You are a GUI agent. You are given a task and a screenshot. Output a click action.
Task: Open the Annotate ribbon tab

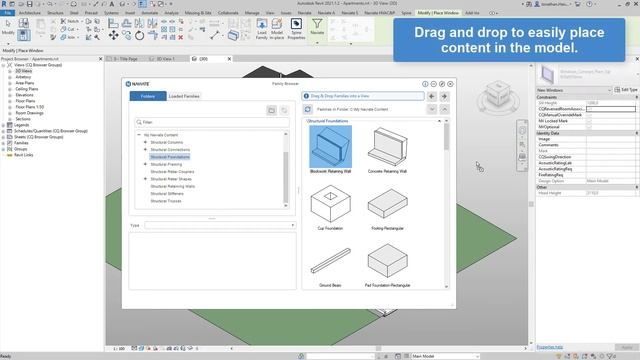150,13
